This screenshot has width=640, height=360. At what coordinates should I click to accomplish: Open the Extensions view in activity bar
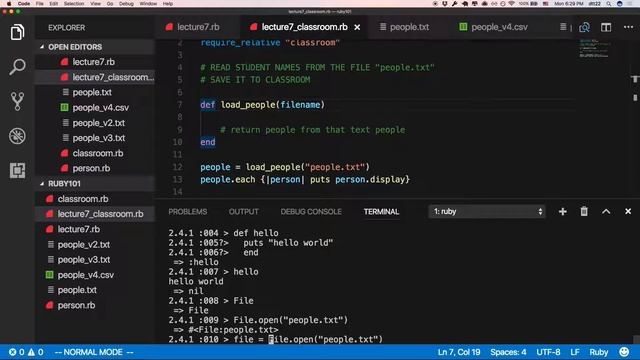[x=17, y=170]
